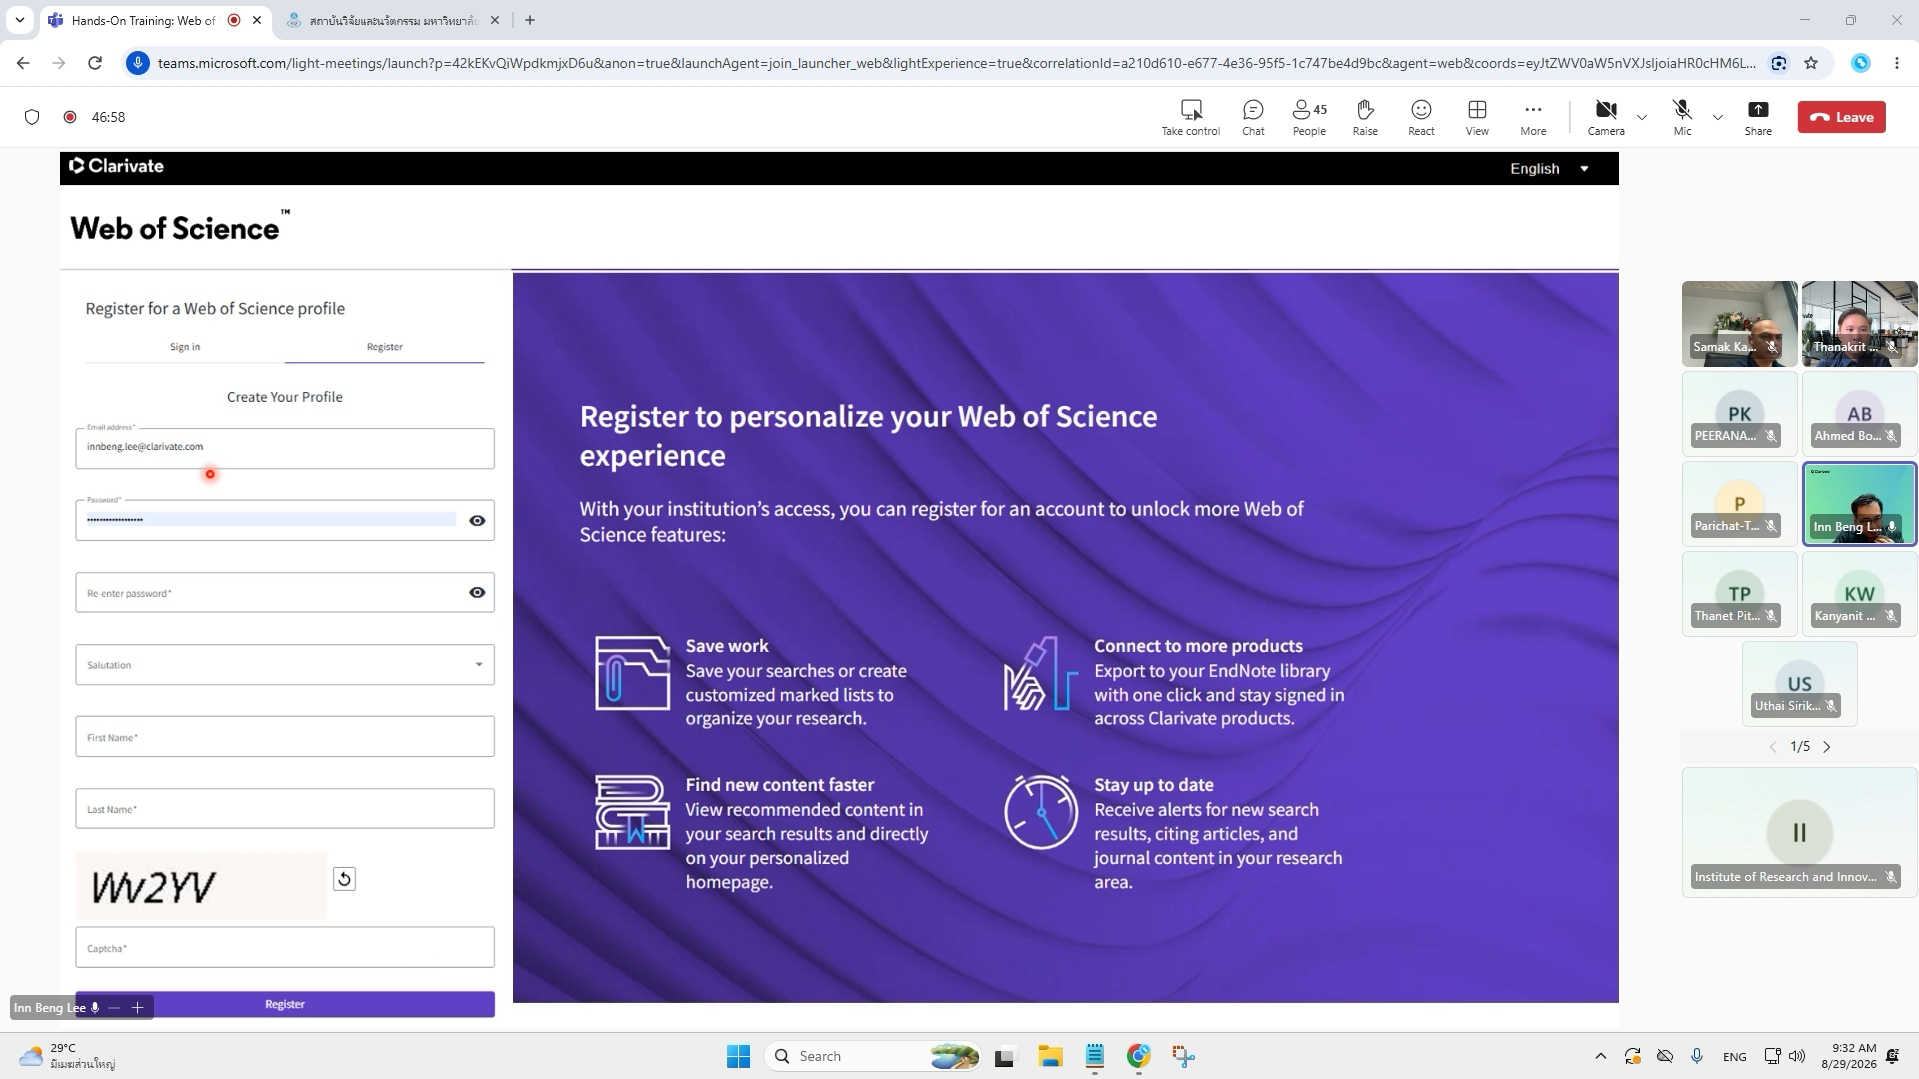The width and height of the screenshot is (1919, 1079).
Task: Open the weather widget showing 29°C
Action: click(x=67, y=1056)
